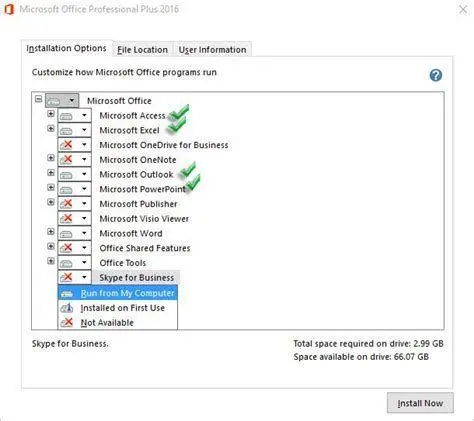This screenshot has height=421, width=474.
Task: Open install-state dropdown for Microsoft OneNote
Action: pyautogui.click(x=74, y=160)
